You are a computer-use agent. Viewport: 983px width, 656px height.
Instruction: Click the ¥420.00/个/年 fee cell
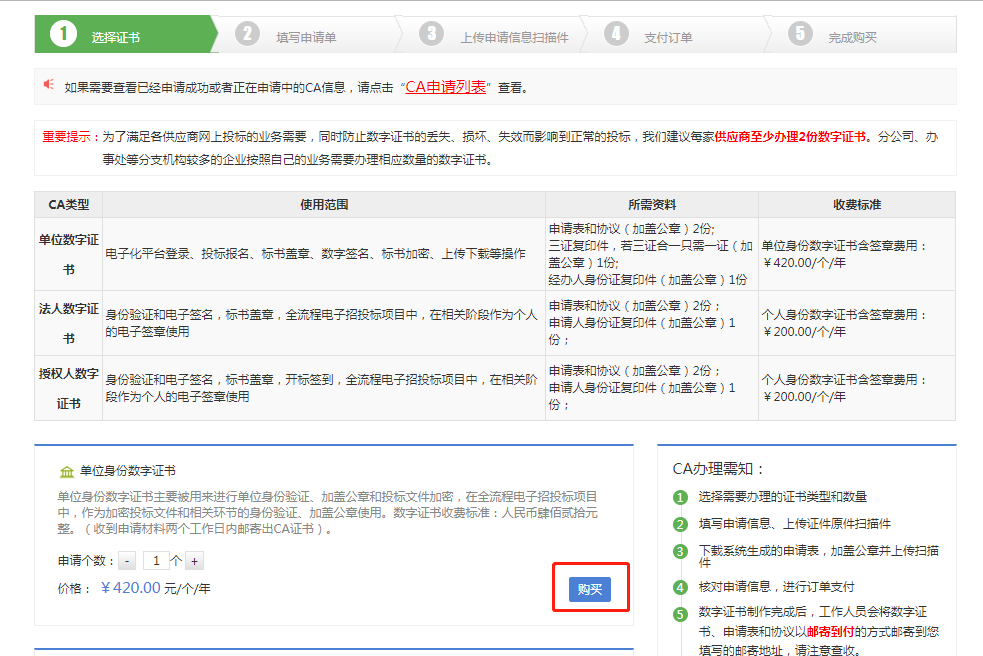click(x=857, y=254)
